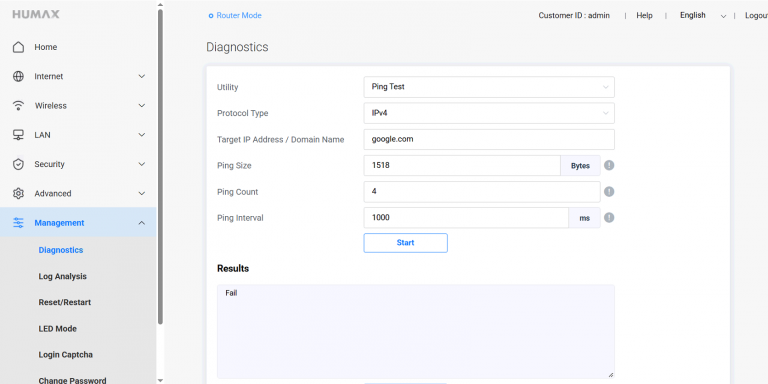The image size is (768, 384).
Task: Click the Advanced gear icon
Action: pos(18,193)
